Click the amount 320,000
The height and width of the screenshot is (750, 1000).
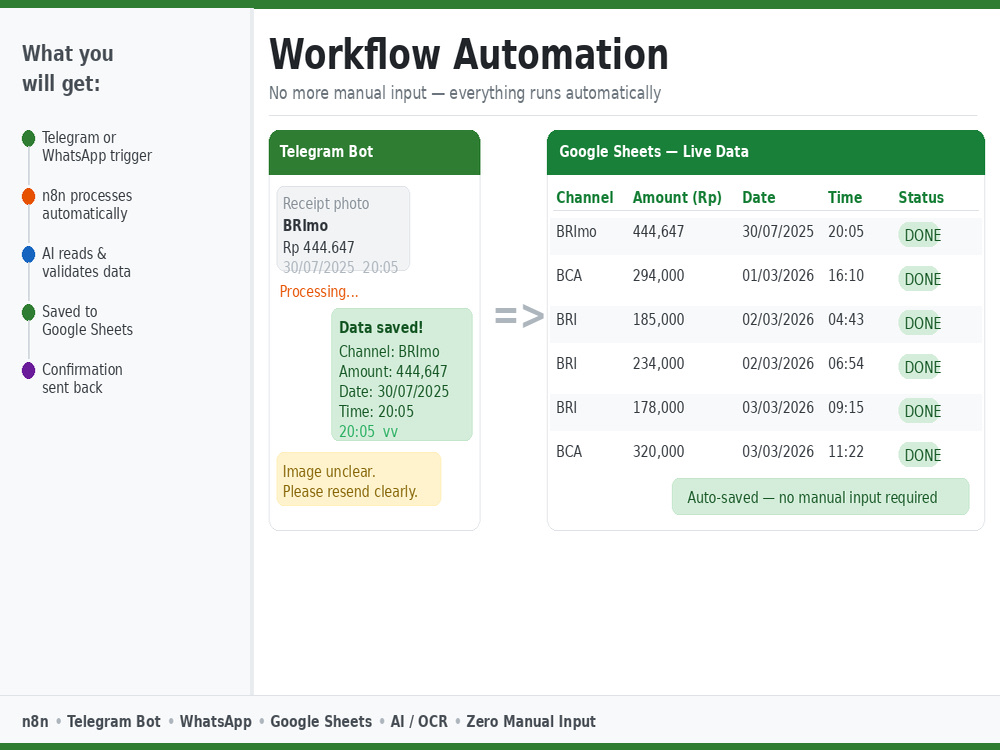[x=658, y=452]
